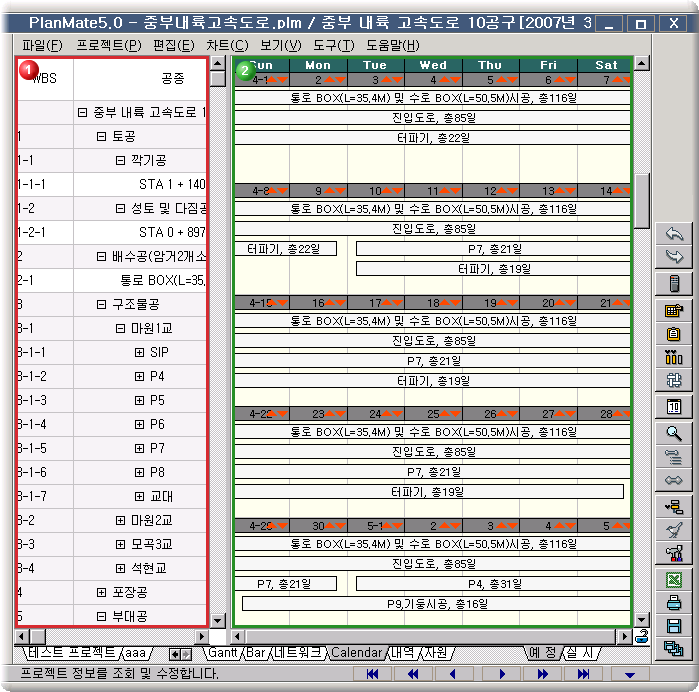Switch to the Gantt tab

(222, 653)
